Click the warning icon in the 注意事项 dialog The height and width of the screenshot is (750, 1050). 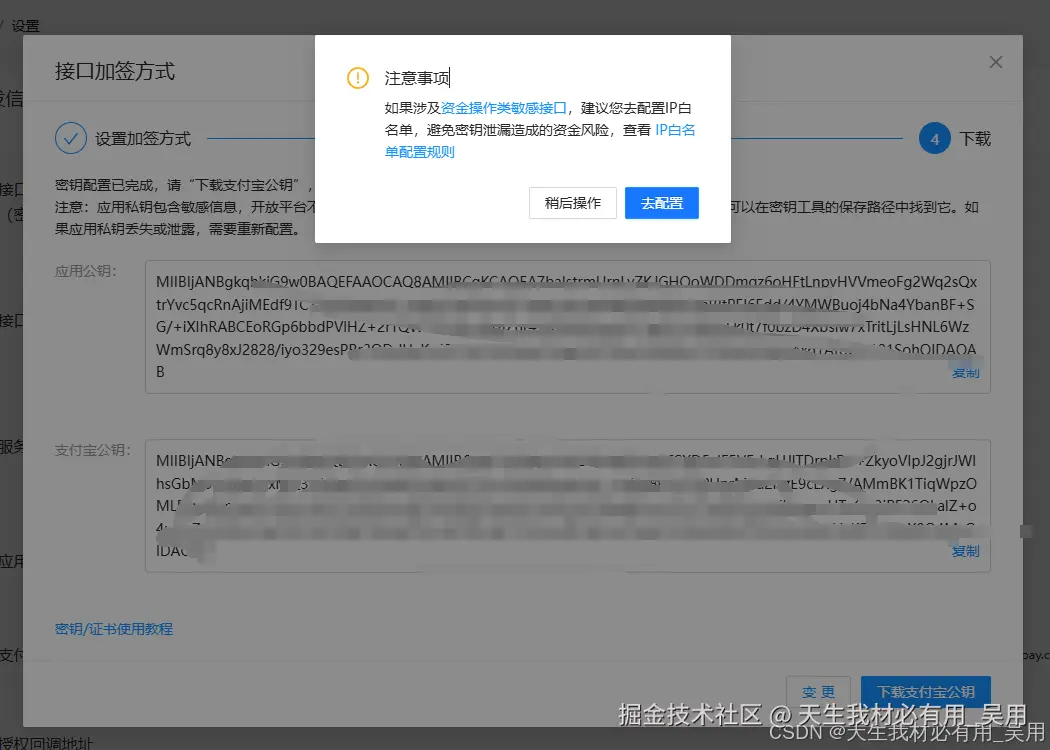click(x=357, y=76)
